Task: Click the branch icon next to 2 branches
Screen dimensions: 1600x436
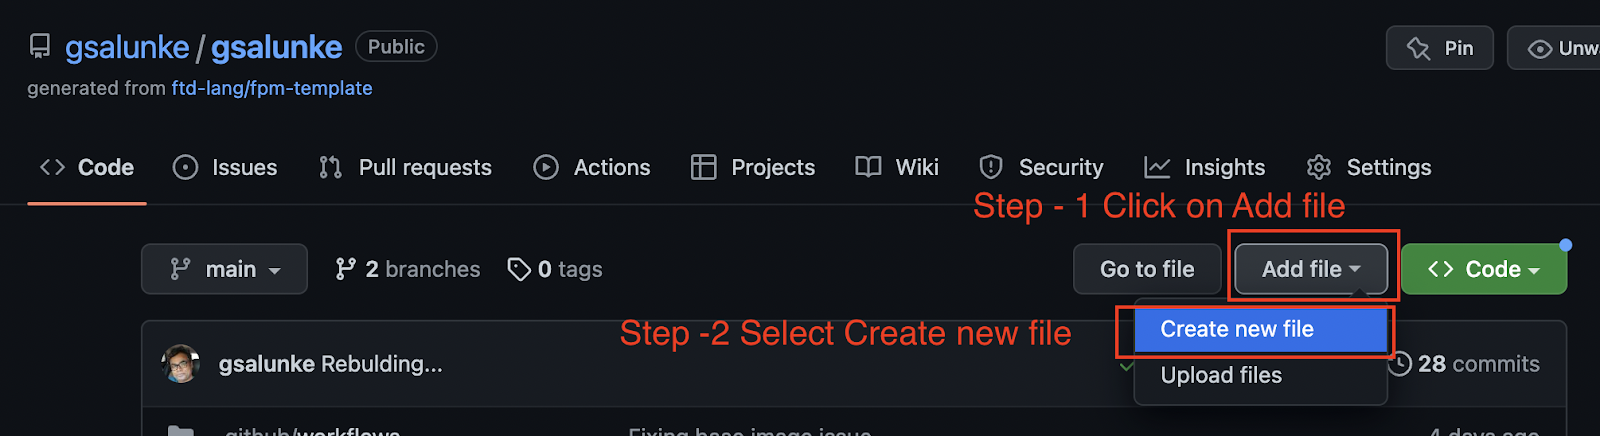Action: [x=345, y=269]
